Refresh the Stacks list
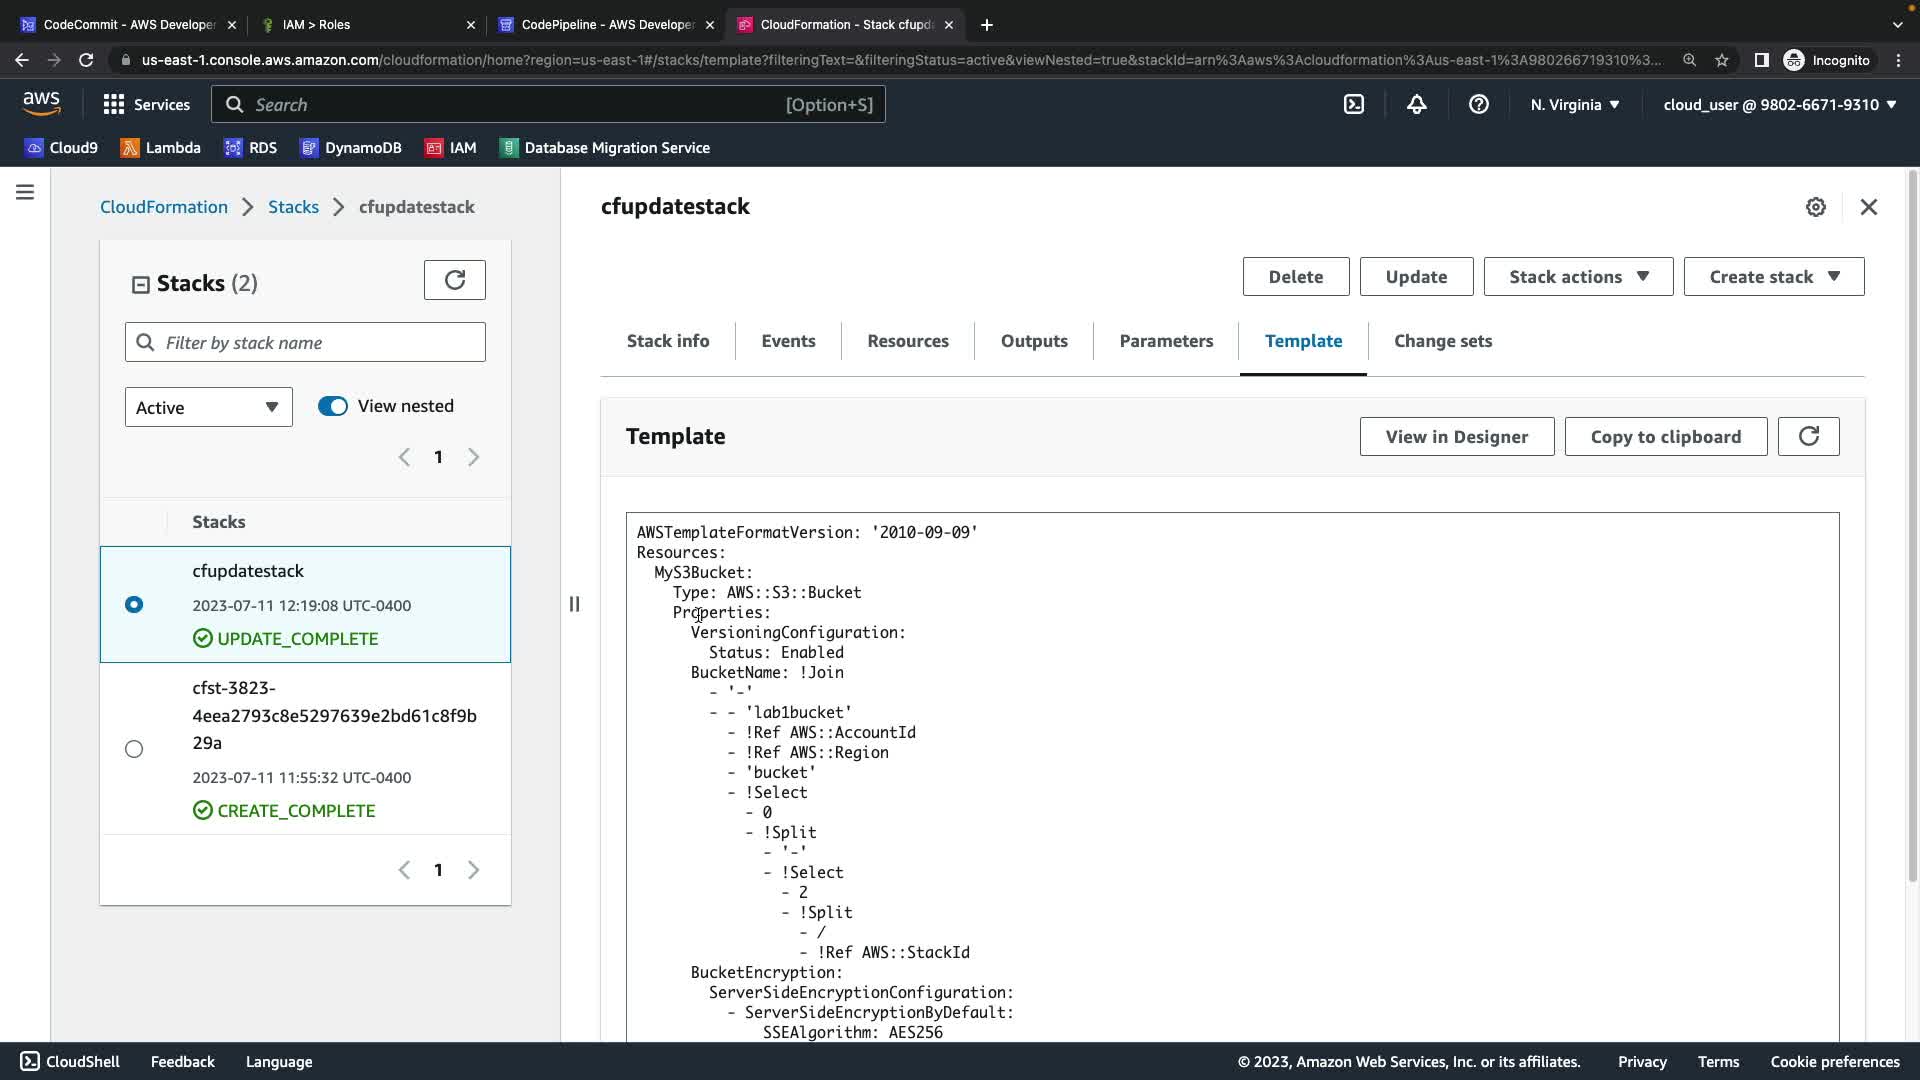 point(454,280)
